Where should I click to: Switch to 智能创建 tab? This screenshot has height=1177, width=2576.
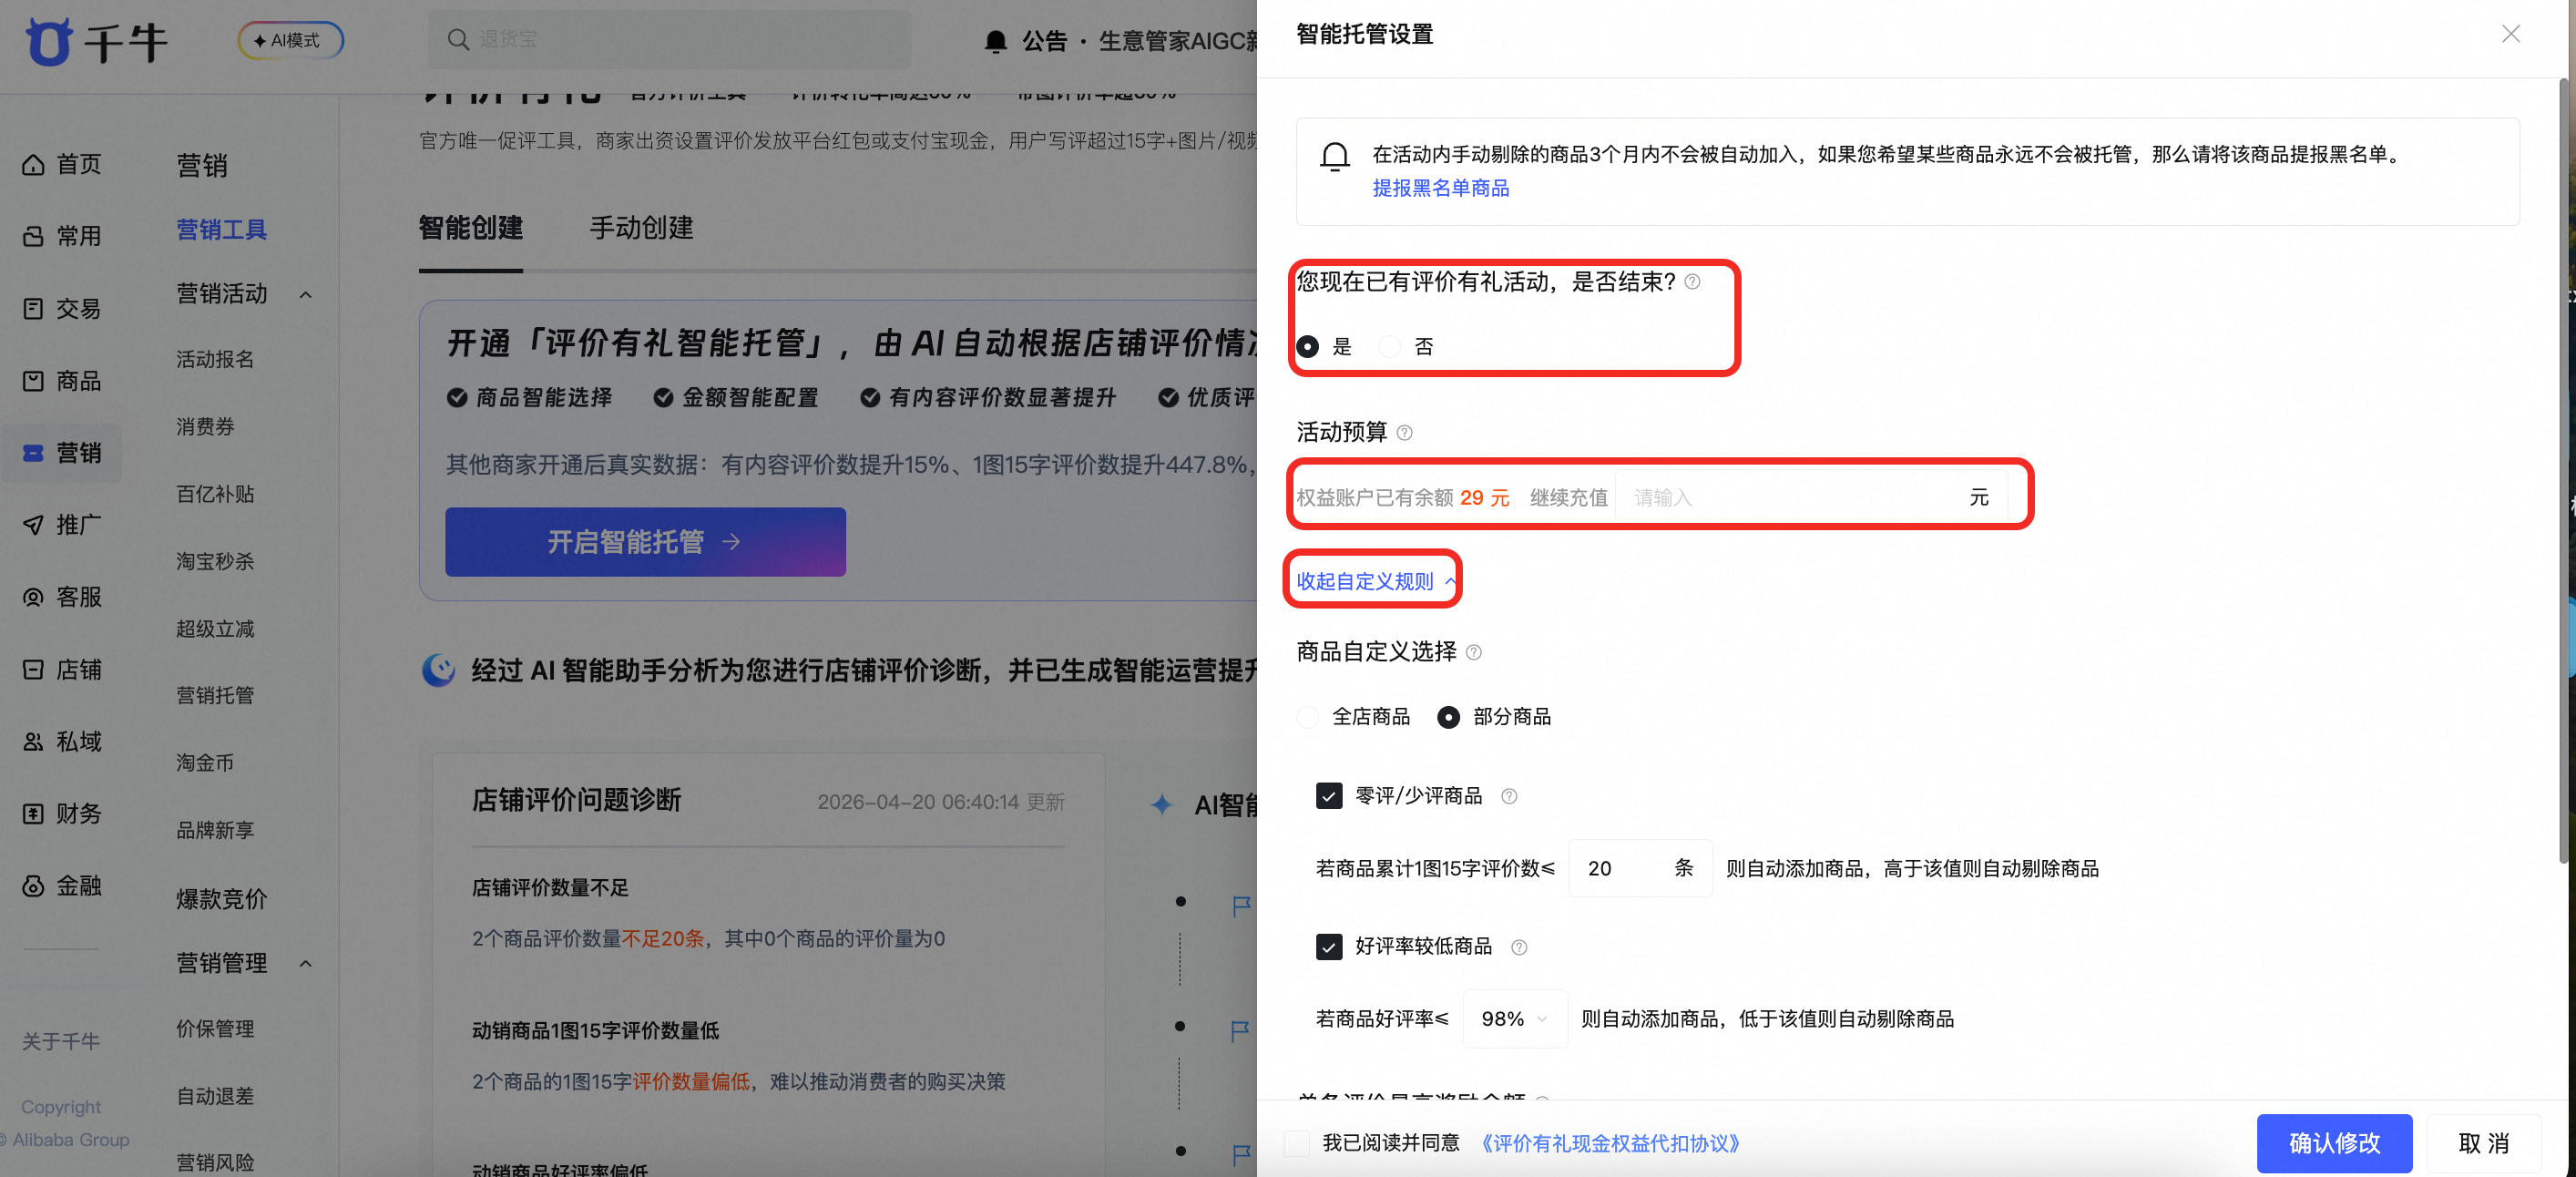pyautogui.click(x=471, y=228)
